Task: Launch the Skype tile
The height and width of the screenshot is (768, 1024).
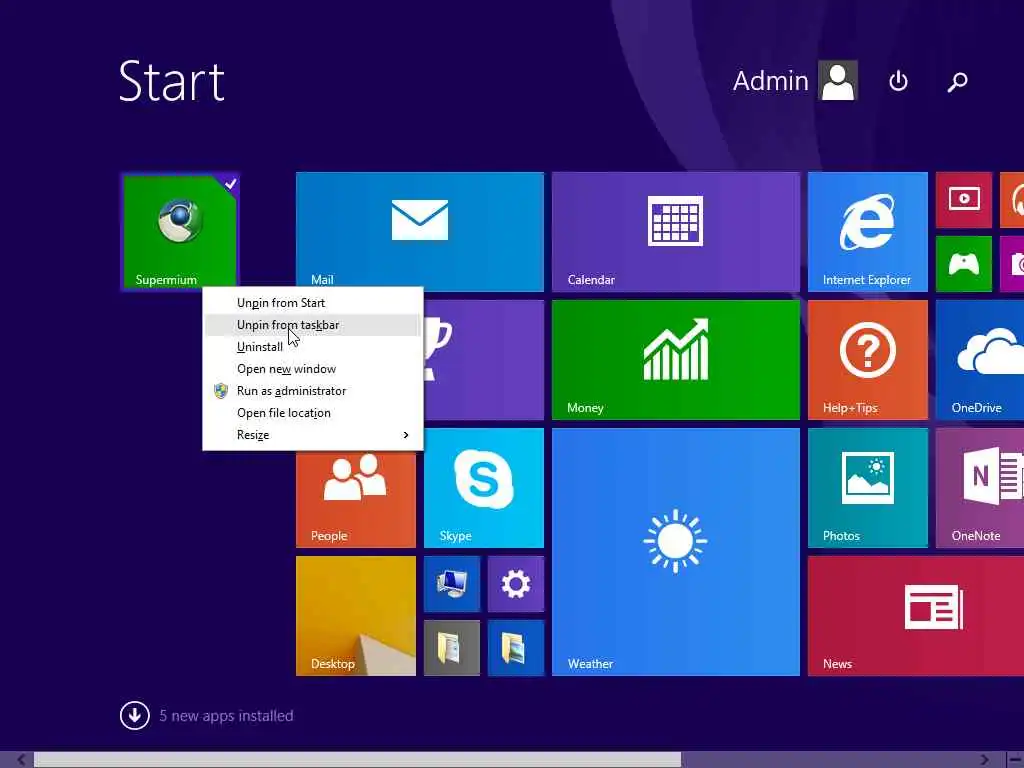Action: (483, 487)
